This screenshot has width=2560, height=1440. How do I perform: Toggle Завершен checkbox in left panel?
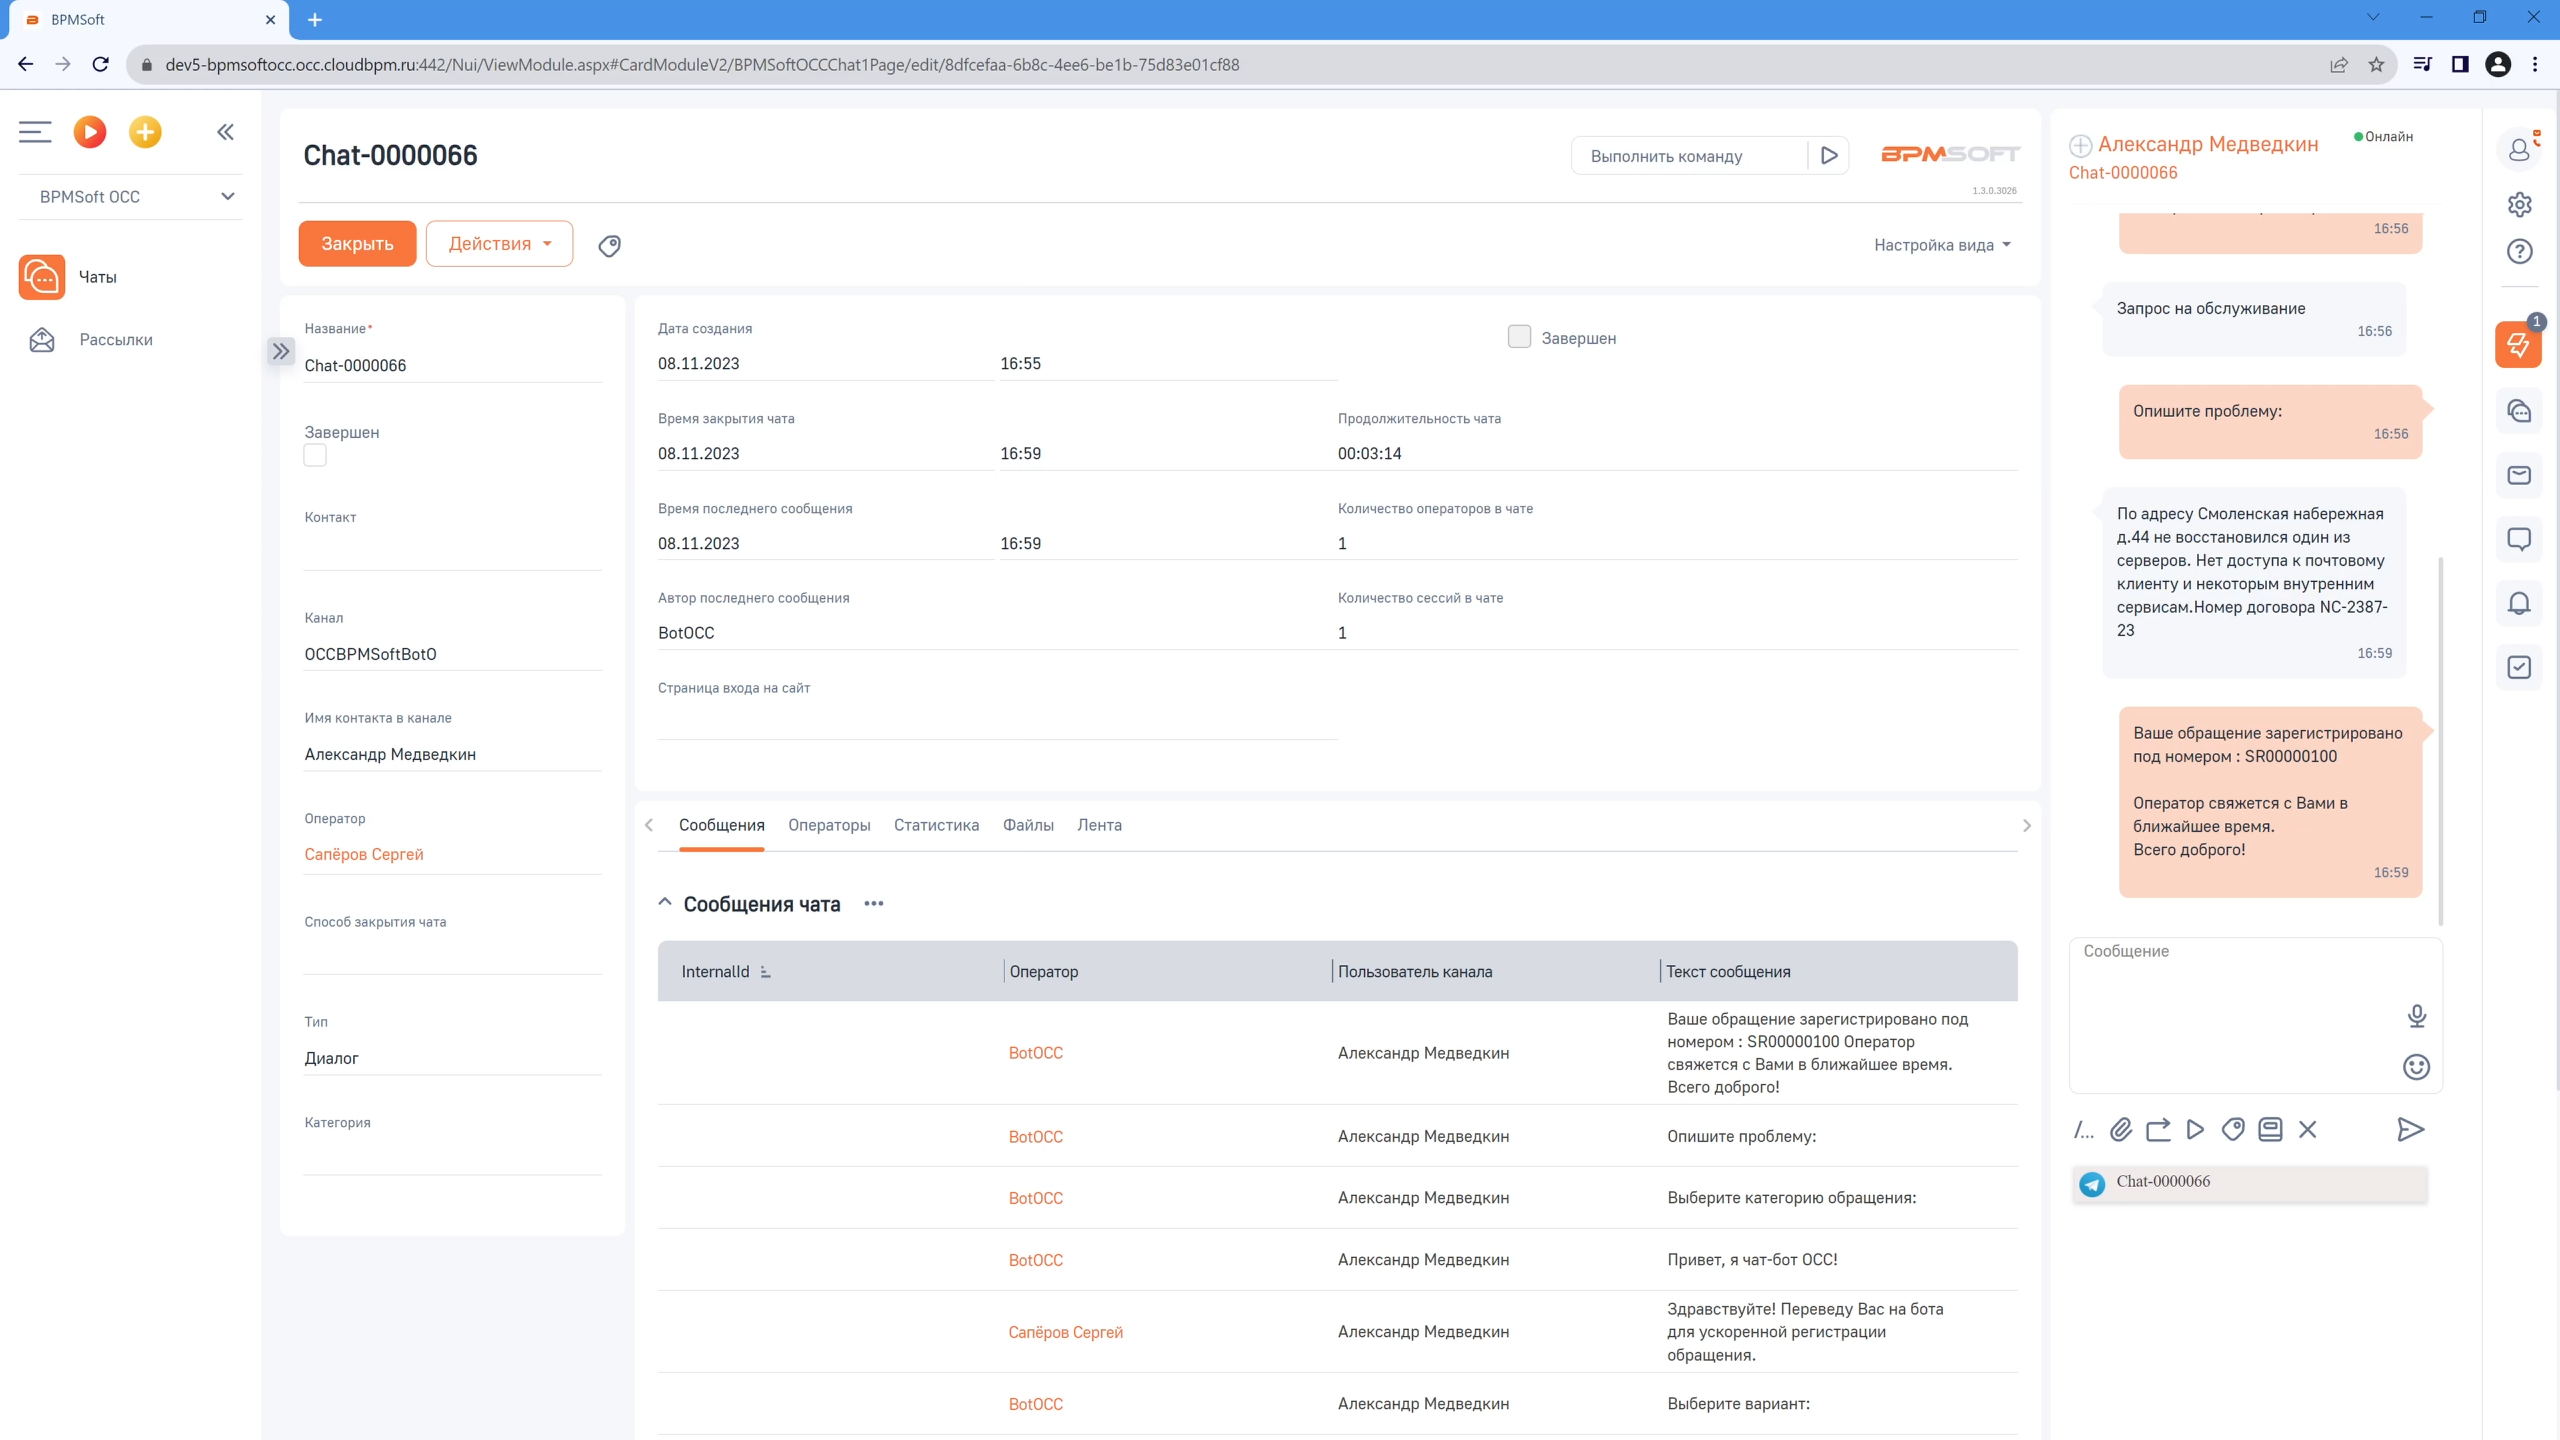(315, 456)
